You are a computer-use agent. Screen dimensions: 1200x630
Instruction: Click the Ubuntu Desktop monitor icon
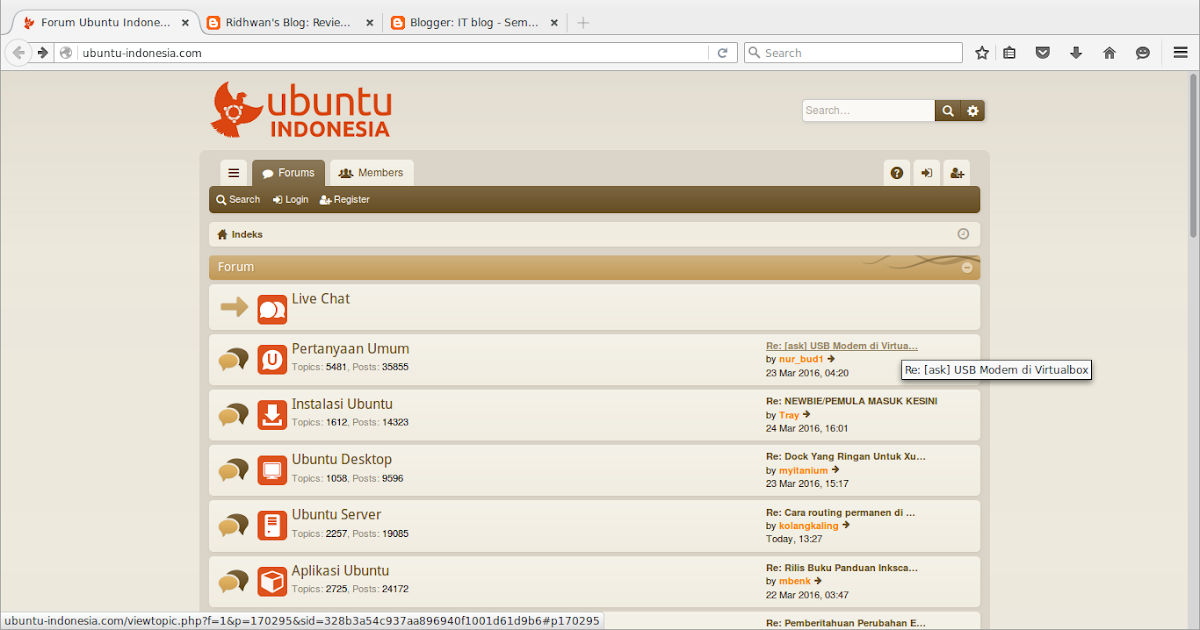coord(272,470)
